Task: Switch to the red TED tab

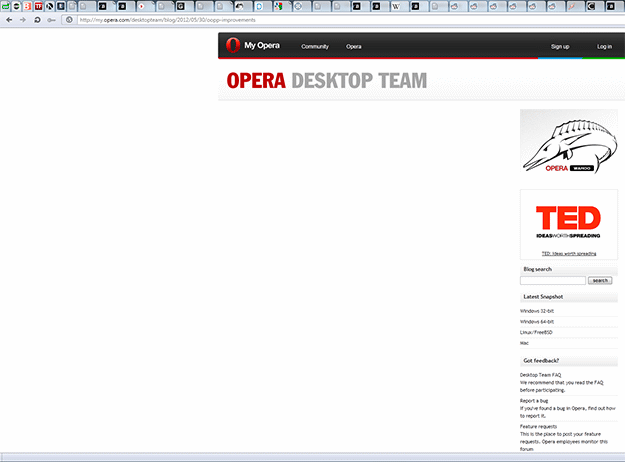Action: [37, 6]
